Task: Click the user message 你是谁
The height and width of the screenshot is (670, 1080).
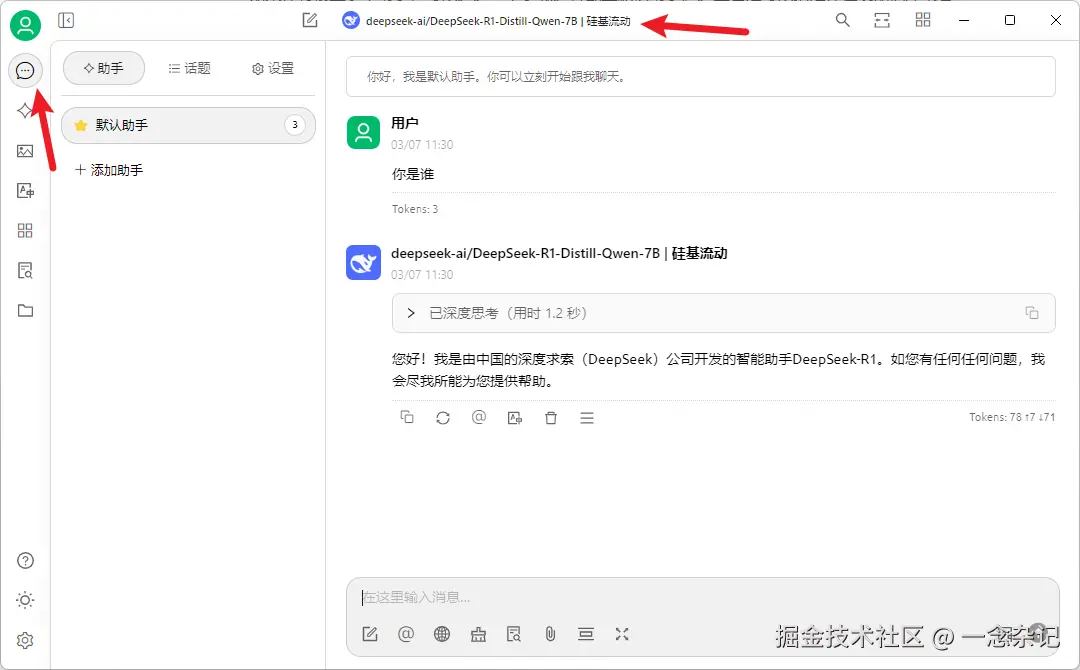Action: point(413,174)
